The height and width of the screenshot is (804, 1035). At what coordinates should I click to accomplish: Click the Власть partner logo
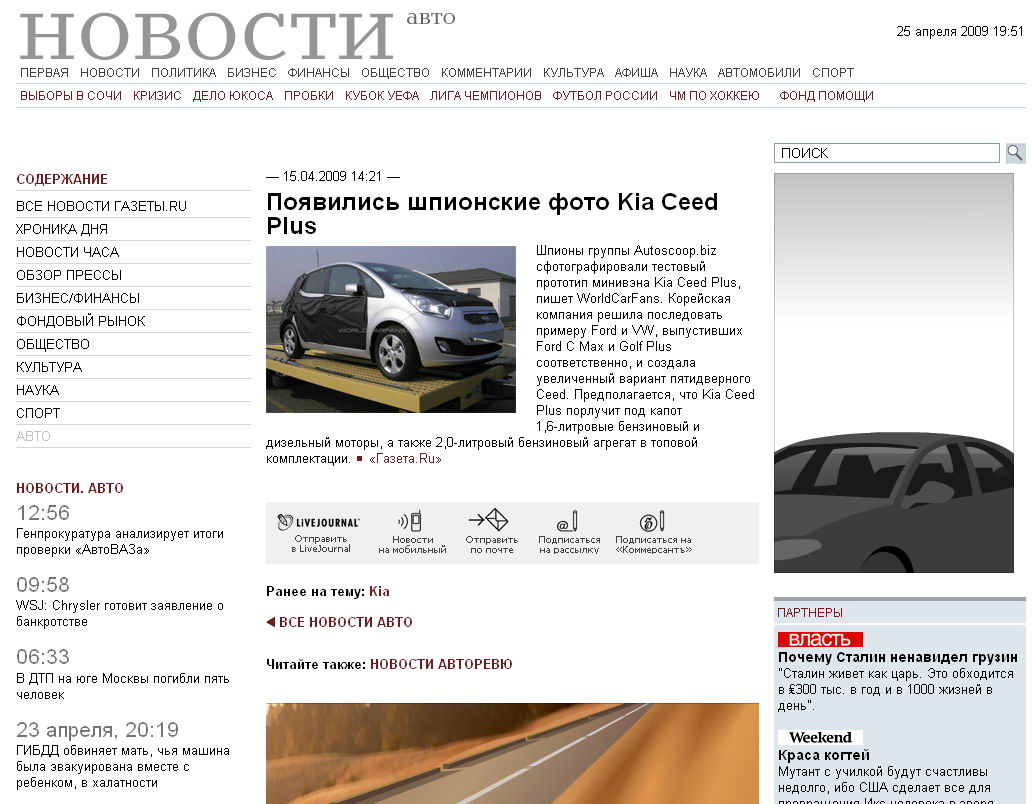click(x=820, y=639)
